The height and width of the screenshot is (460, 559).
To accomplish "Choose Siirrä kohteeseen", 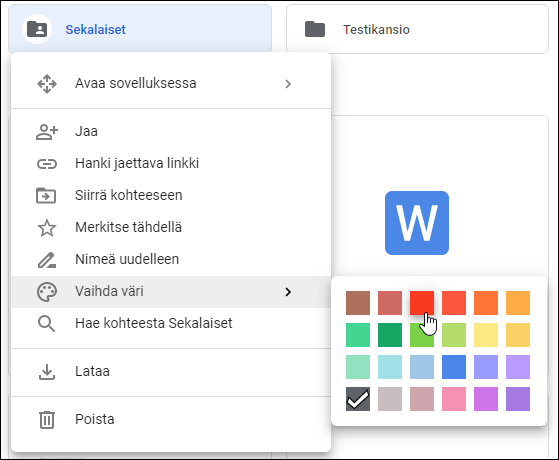I will click(x=171, y=195).
